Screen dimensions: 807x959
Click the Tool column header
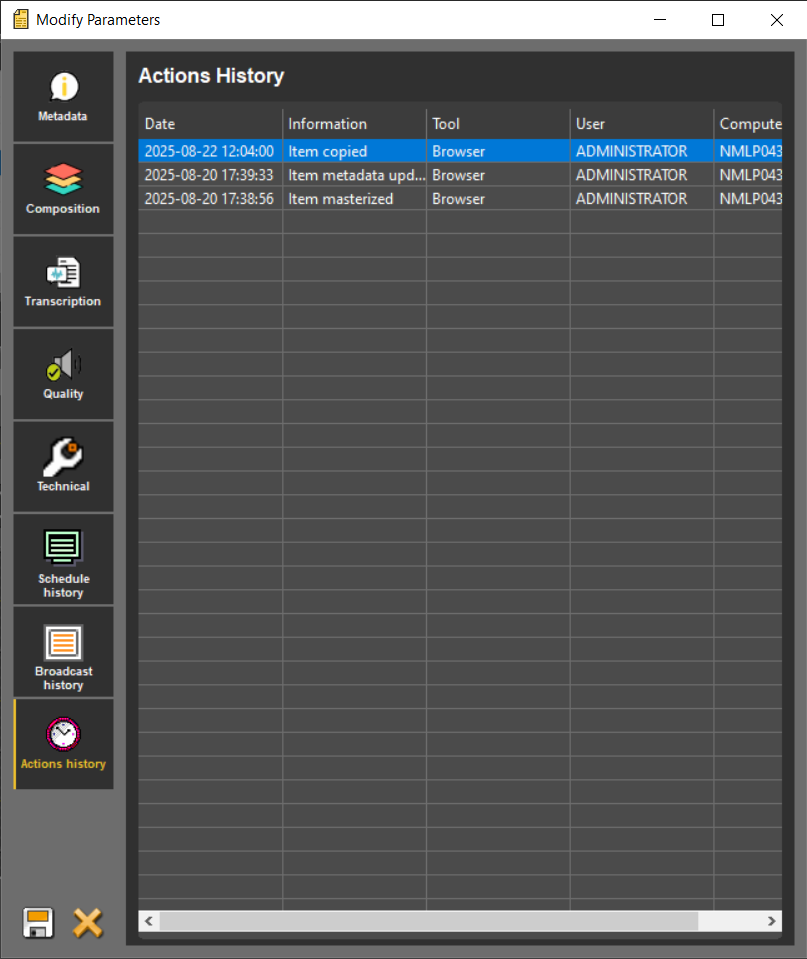pyautogui.click(x=498, y=124)
